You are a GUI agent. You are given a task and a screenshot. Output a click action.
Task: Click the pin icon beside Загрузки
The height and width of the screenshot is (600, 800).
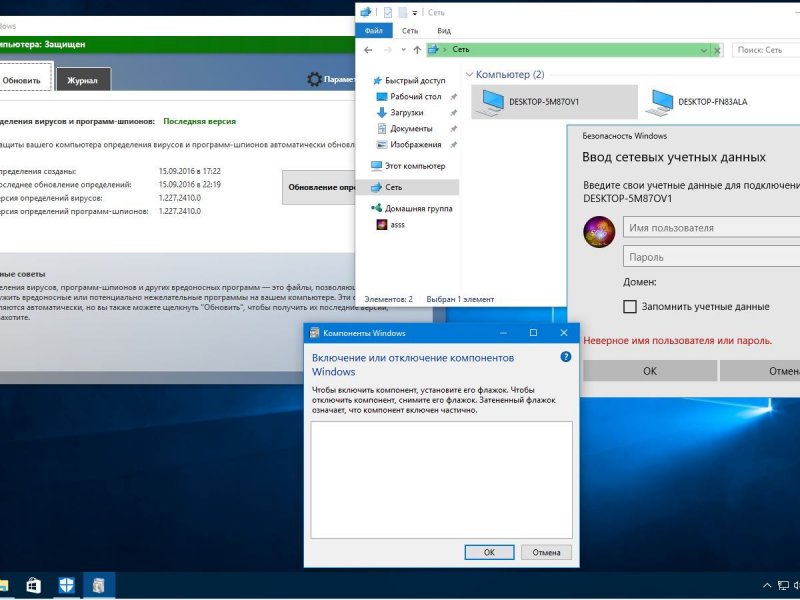coord(453,113)
